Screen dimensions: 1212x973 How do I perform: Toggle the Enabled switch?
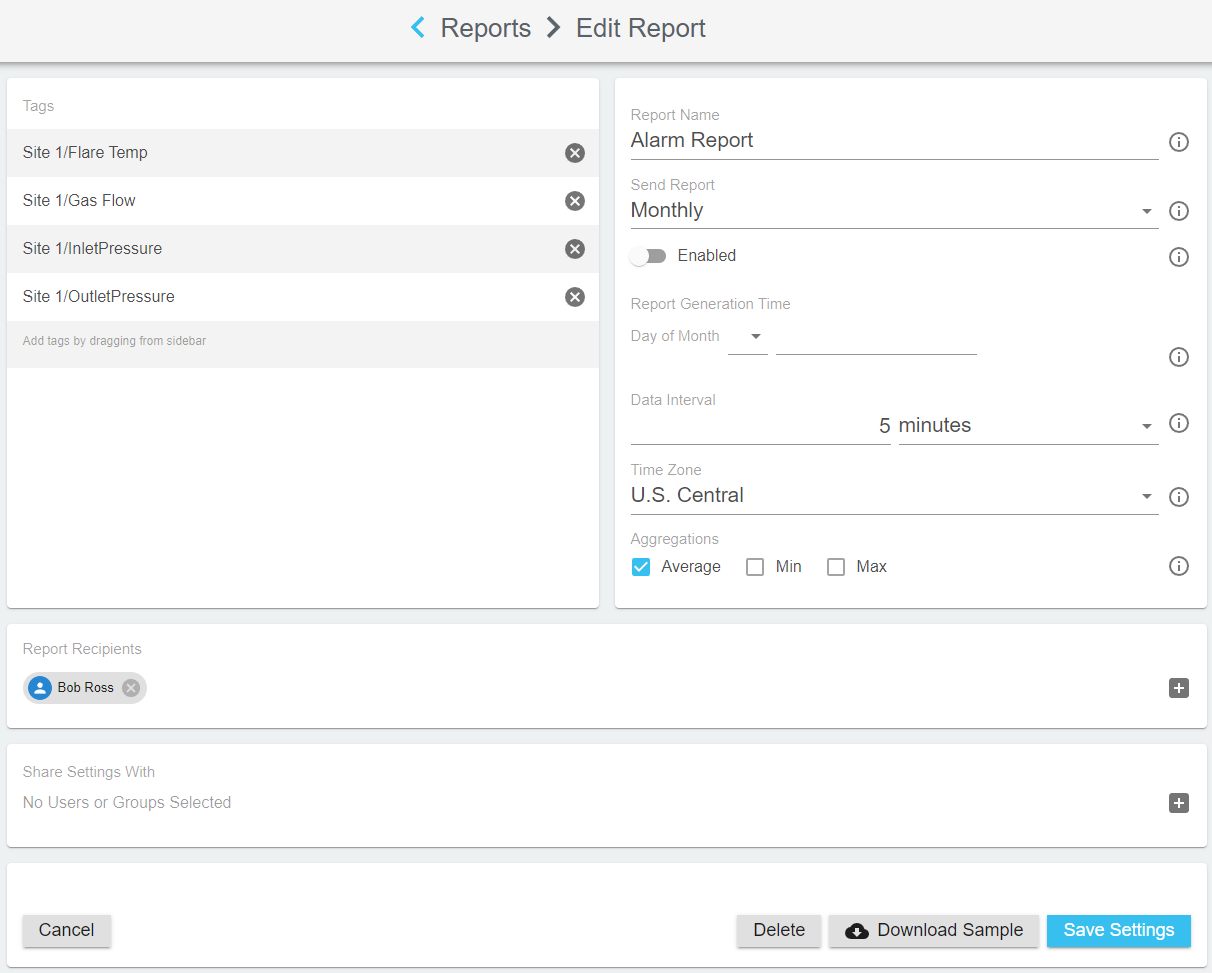(x=648, y=256)
